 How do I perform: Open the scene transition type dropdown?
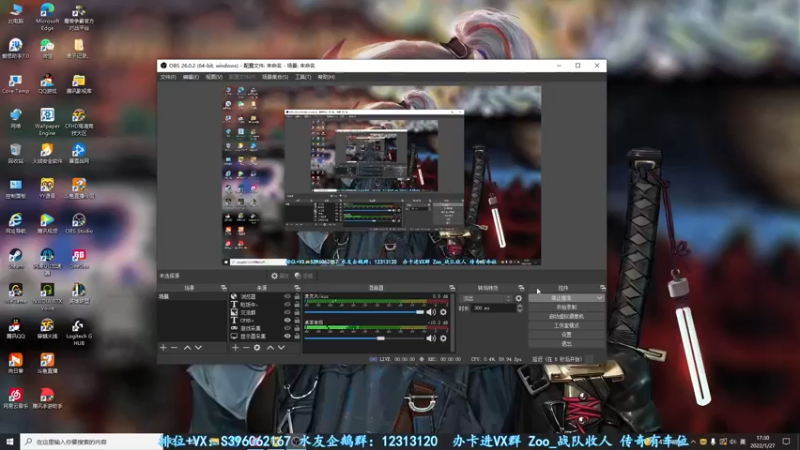click(485, 298)
